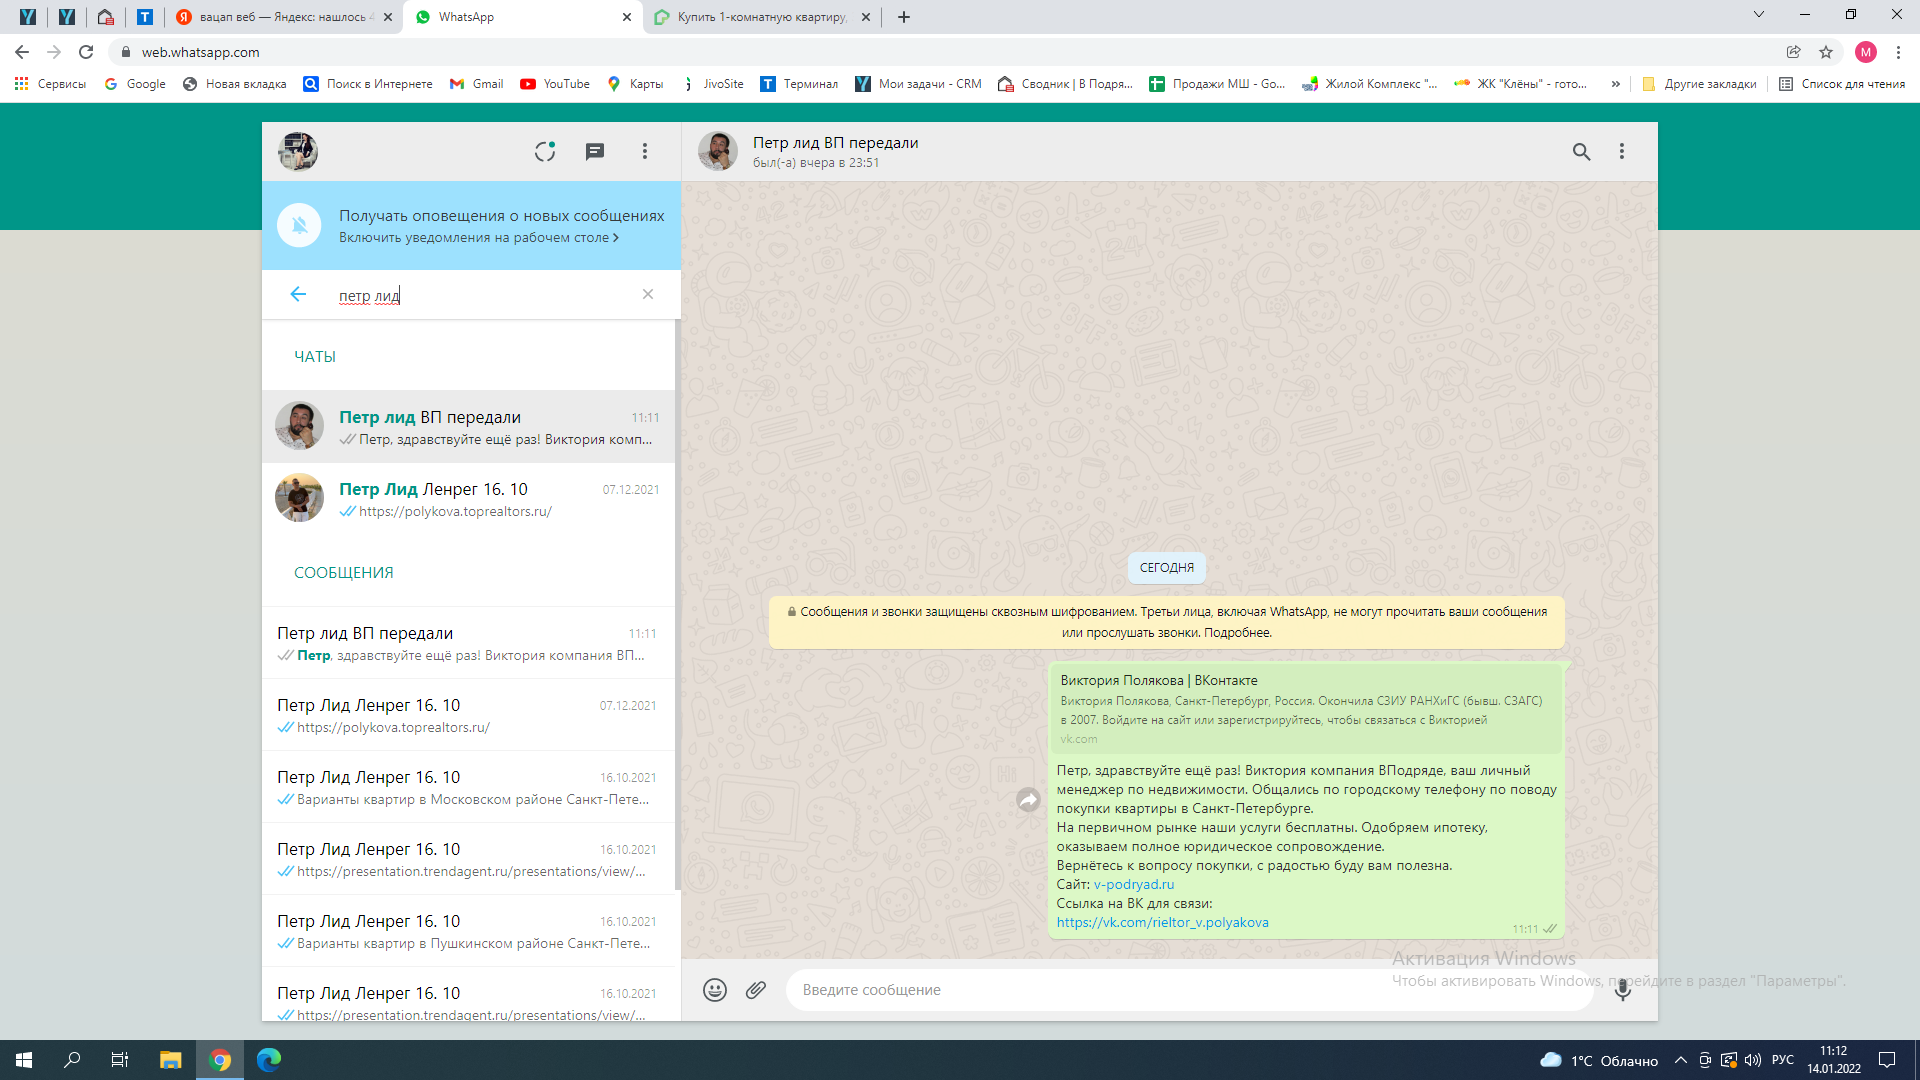Open Microsoft Edge from the taskbar

269,1060
